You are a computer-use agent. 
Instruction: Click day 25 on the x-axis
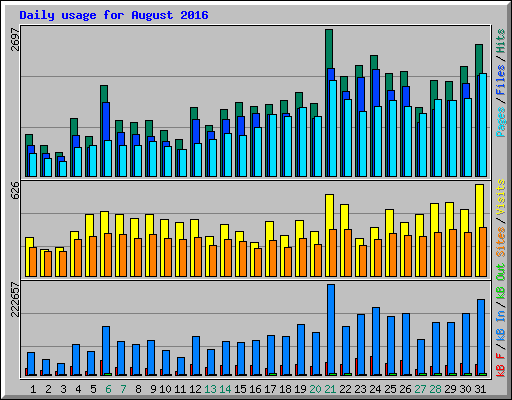tap(390, 389)
